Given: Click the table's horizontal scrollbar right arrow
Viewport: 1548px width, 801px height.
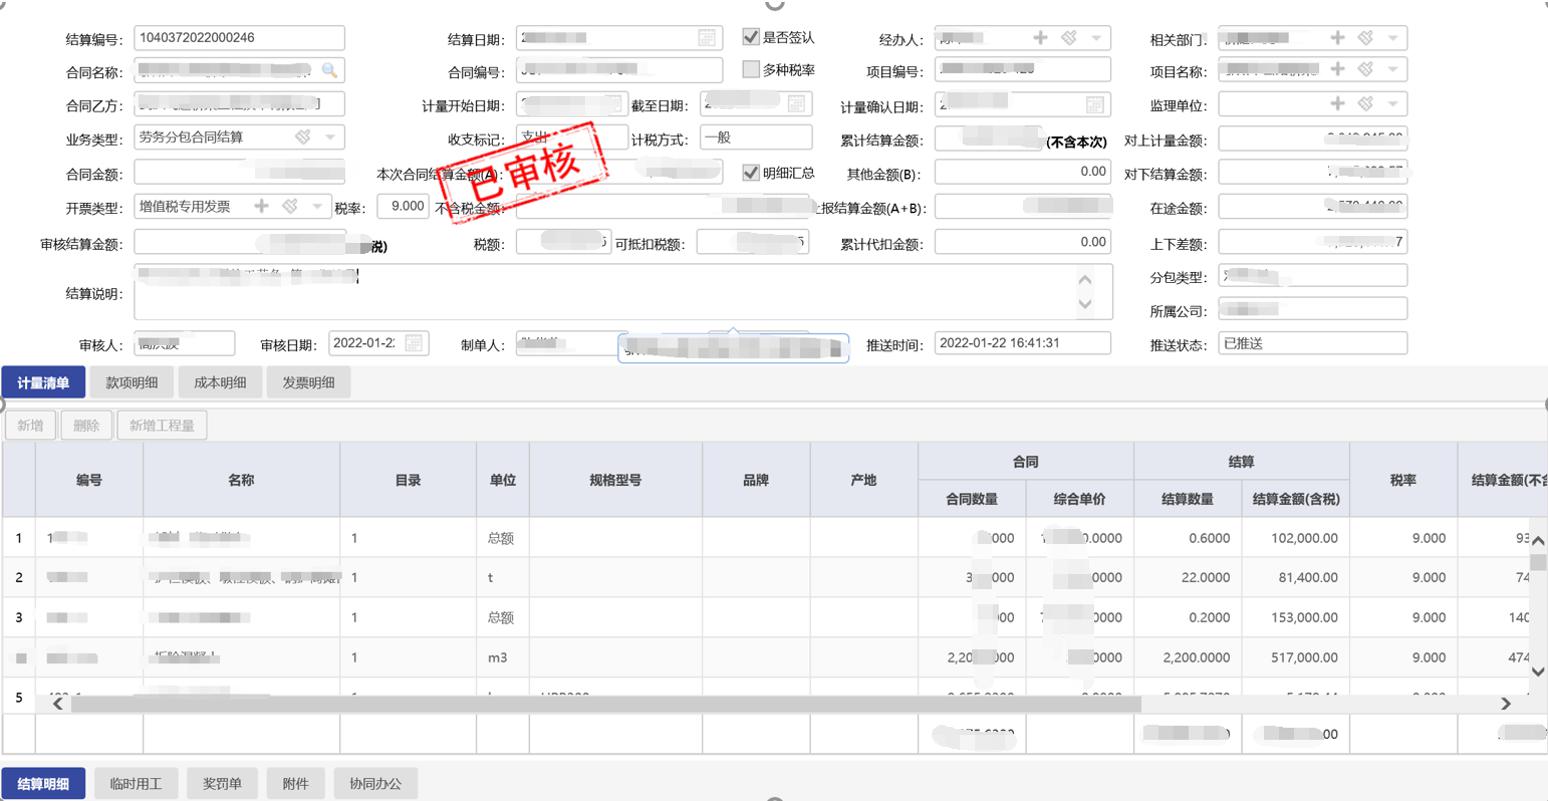Looking at the screenshot, I should click(1506, 704).
